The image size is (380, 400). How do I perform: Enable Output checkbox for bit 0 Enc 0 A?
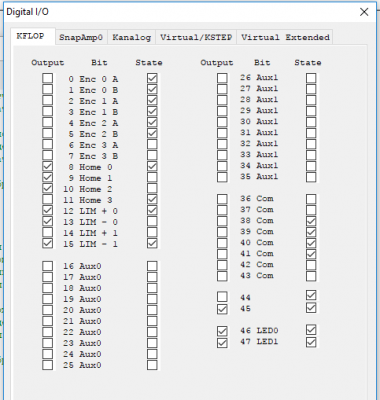point(48,78)
